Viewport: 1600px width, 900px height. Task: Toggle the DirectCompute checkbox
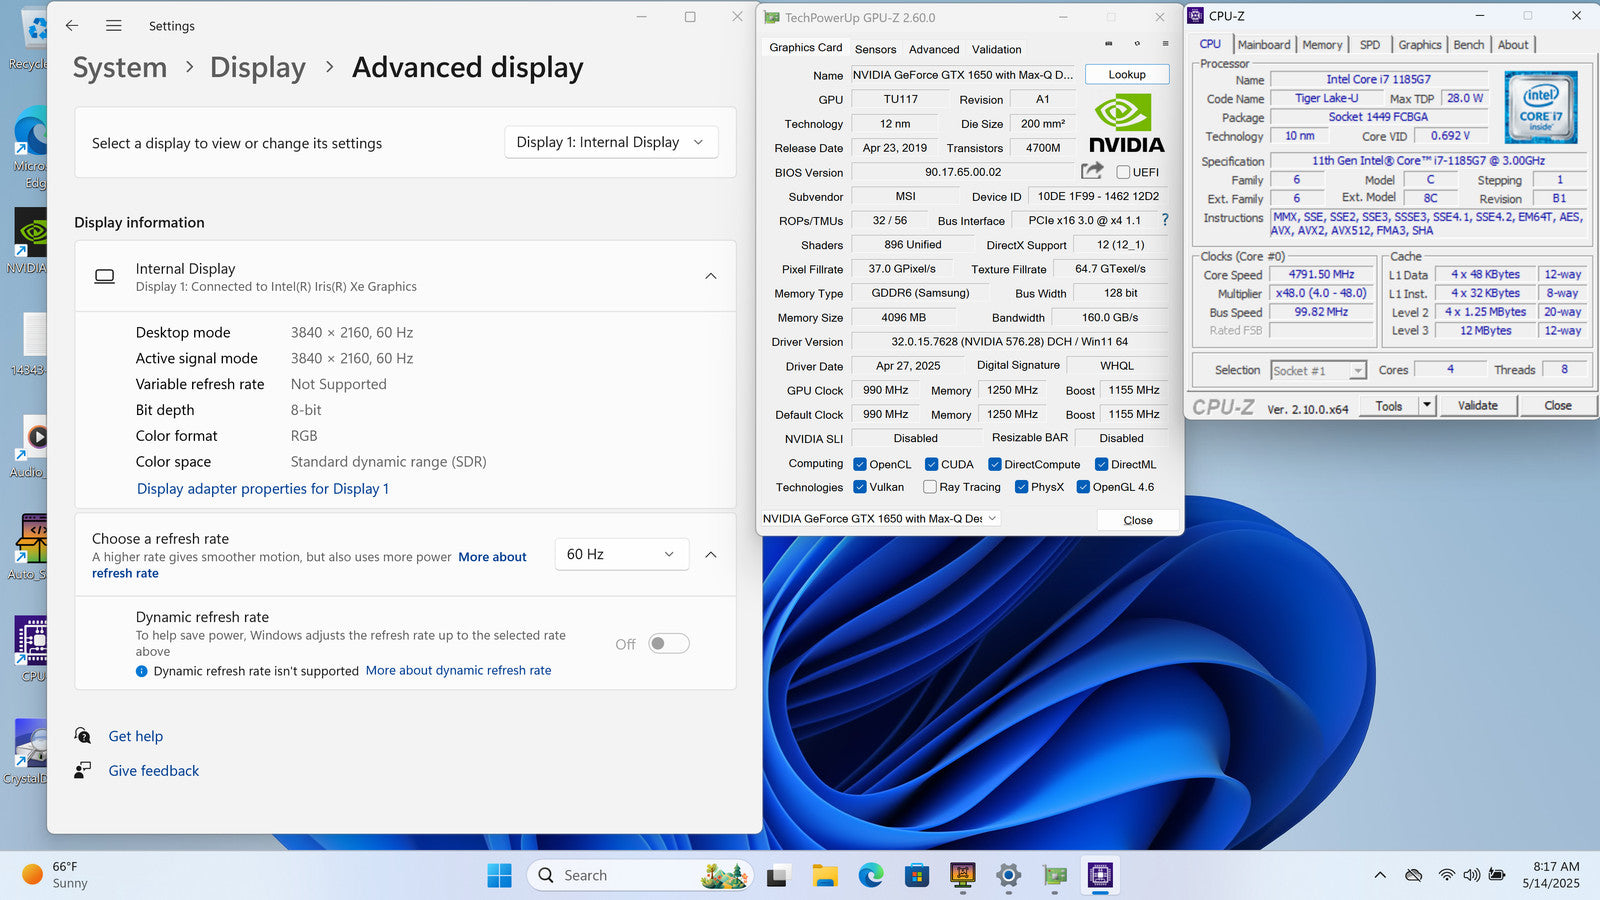pos(995,464)
